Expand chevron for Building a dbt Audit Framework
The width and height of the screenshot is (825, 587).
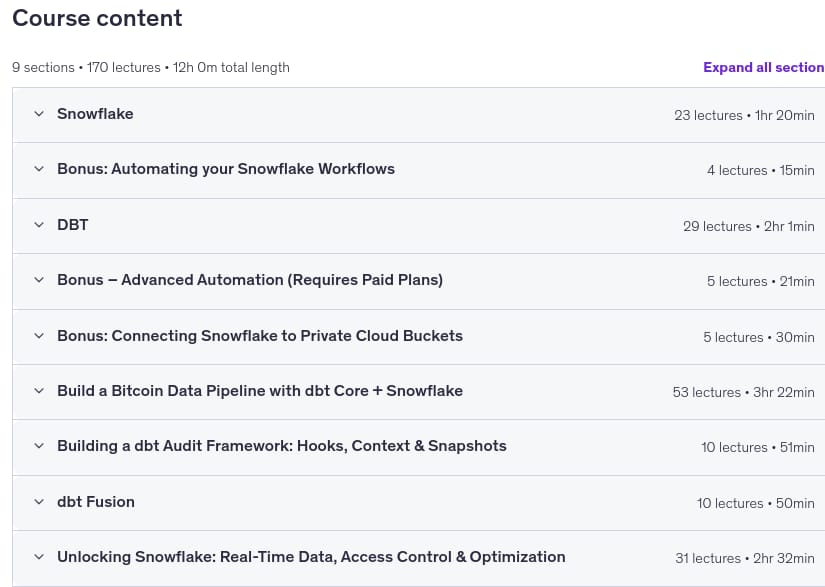pos(39,446)
